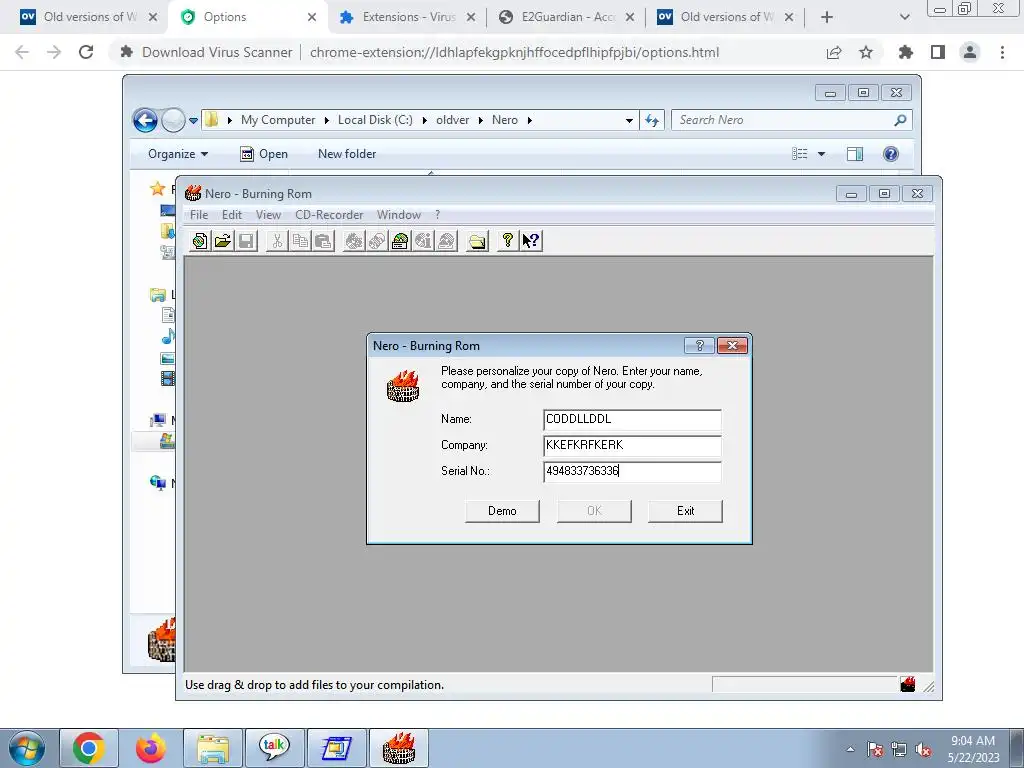Click the Nero taskbar icon
The image size is (1024, 768).
pos(399,748)
